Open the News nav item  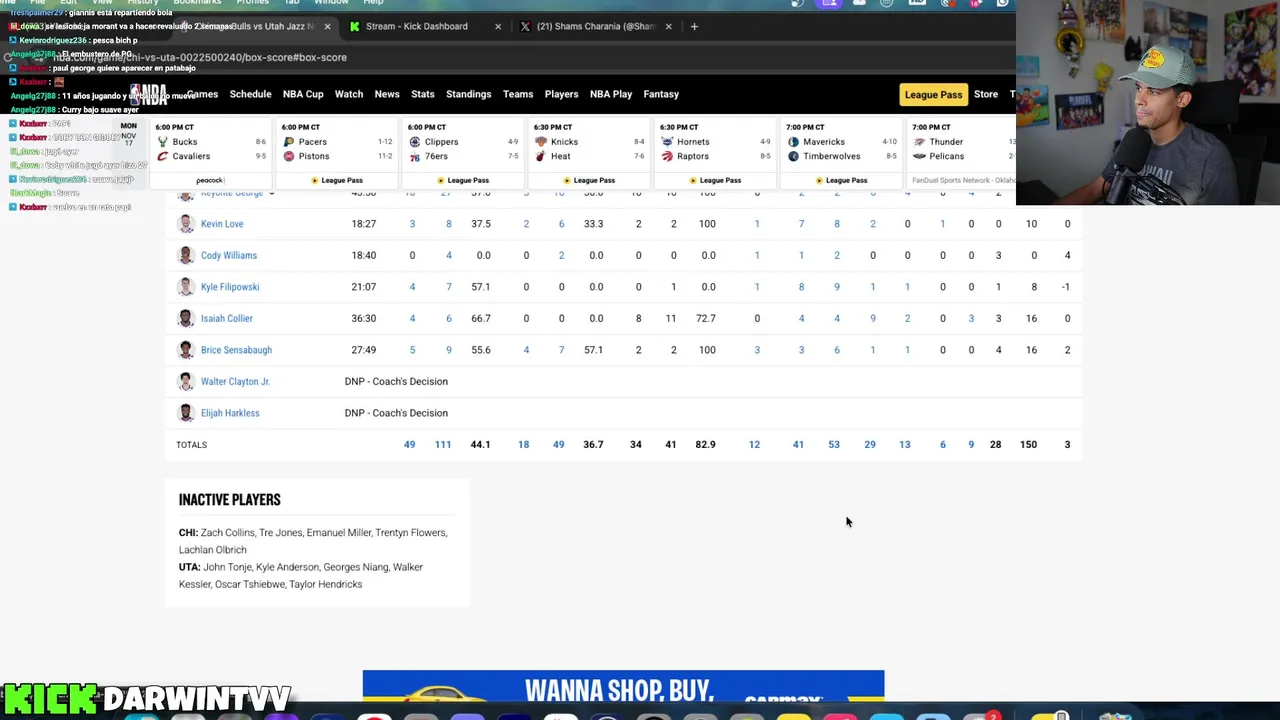coord(387,94)
